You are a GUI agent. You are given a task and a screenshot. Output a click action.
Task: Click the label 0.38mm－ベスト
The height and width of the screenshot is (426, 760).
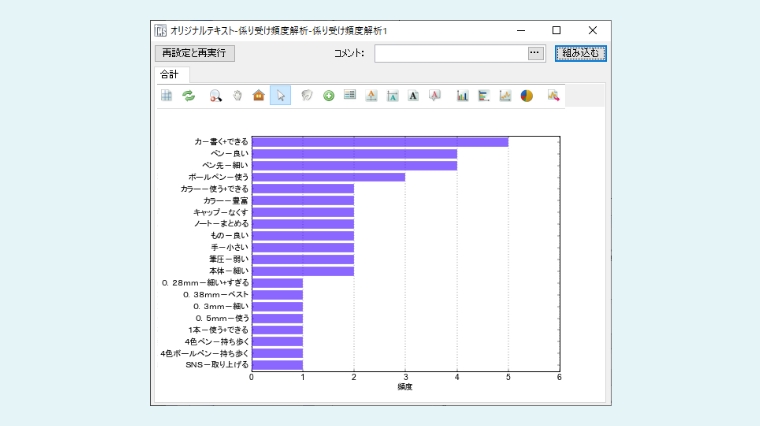coord(216,295)
